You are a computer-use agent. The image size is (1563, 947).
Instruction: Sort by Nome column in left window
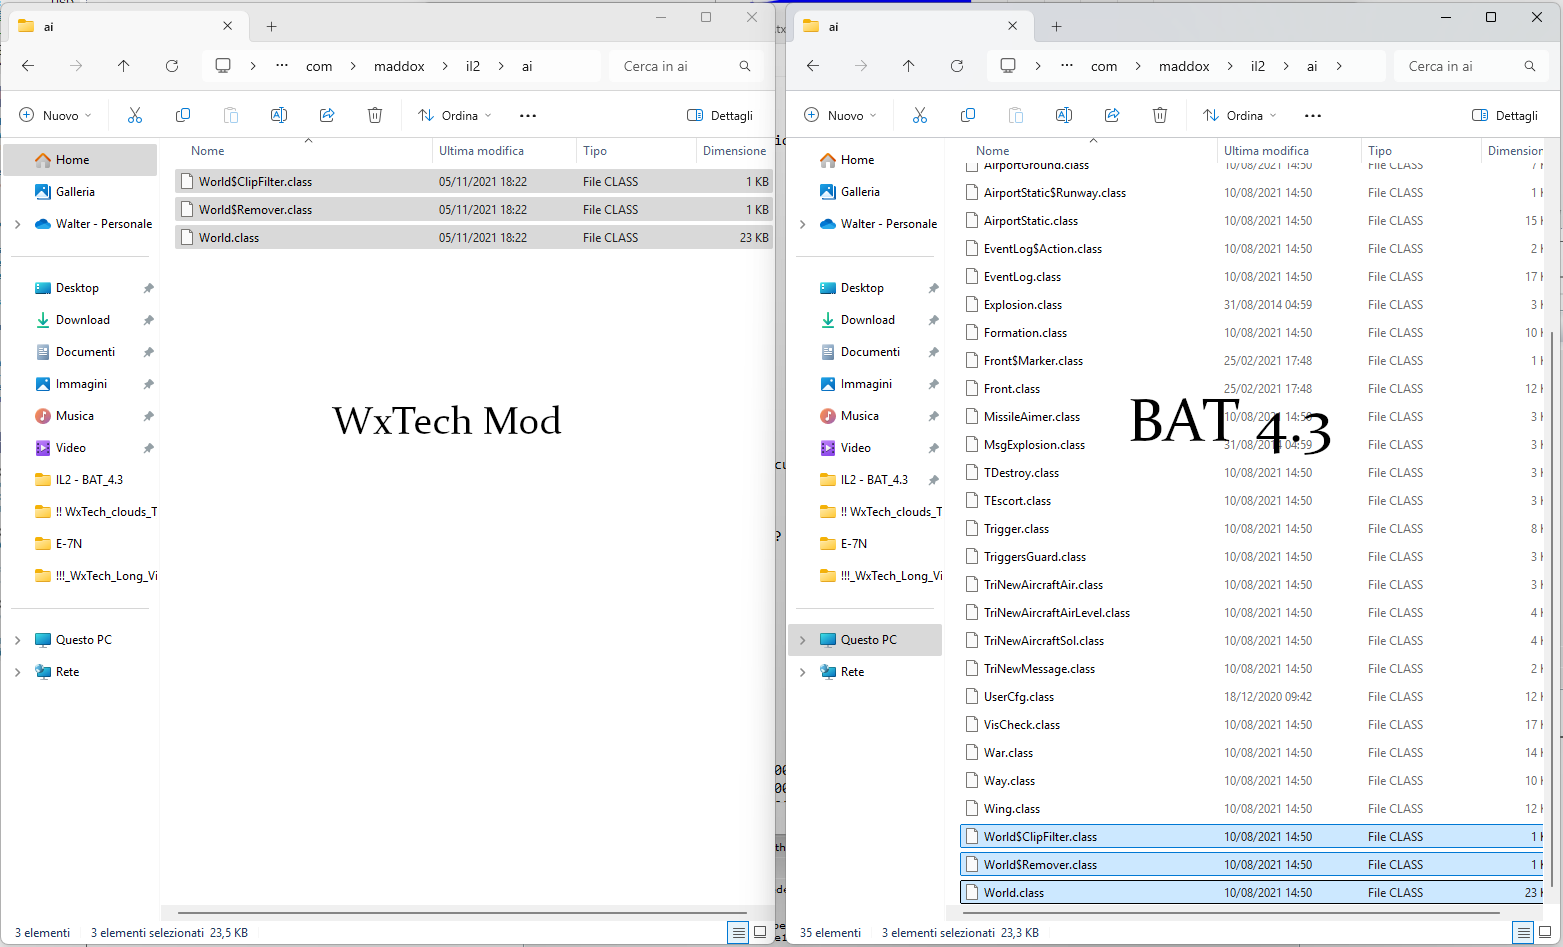[x=208, y=151]
